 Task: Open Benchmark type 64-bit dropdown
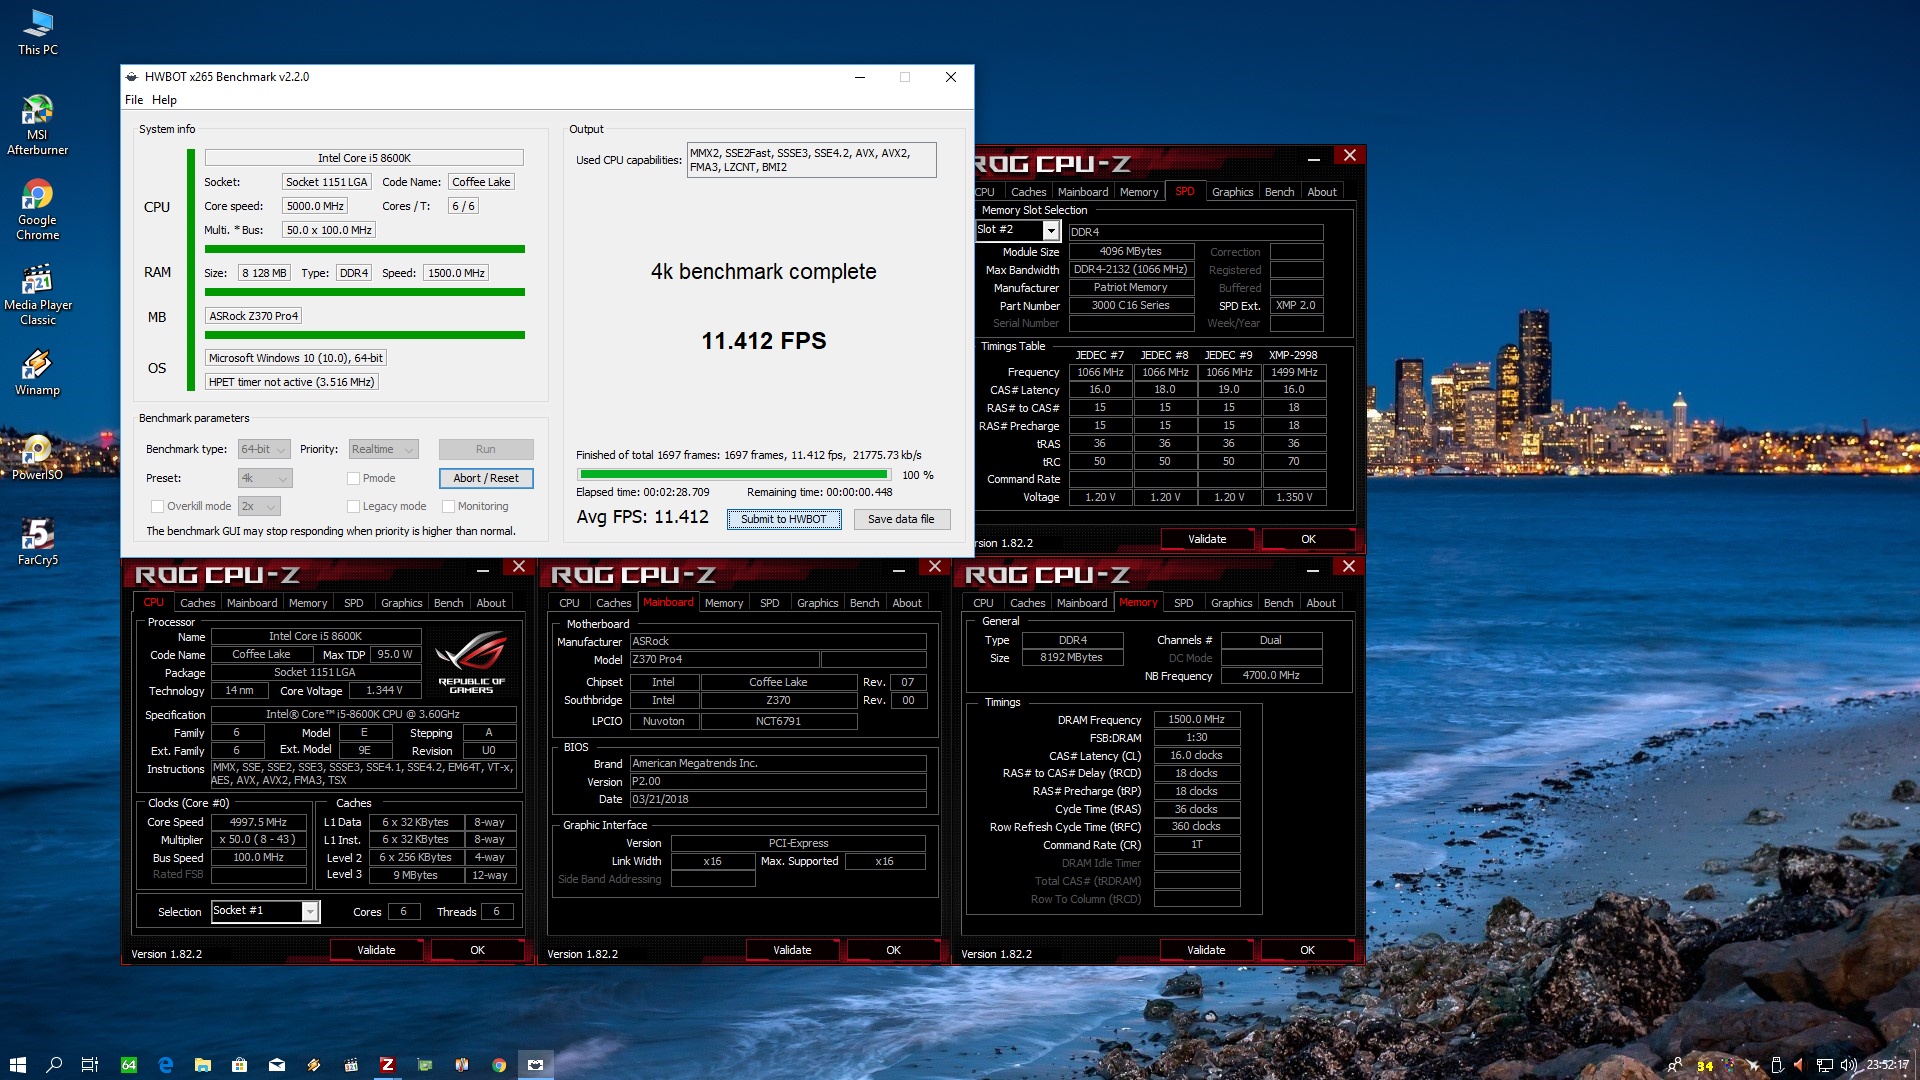264,449
